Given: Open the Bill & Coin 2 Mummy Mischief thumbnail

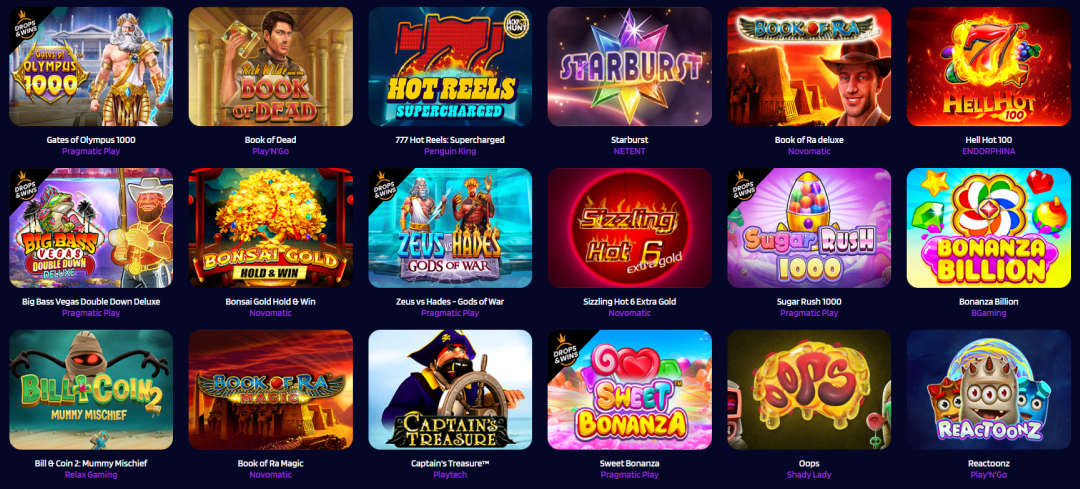Looking at the screenshot, I should (x=91, y=390).
